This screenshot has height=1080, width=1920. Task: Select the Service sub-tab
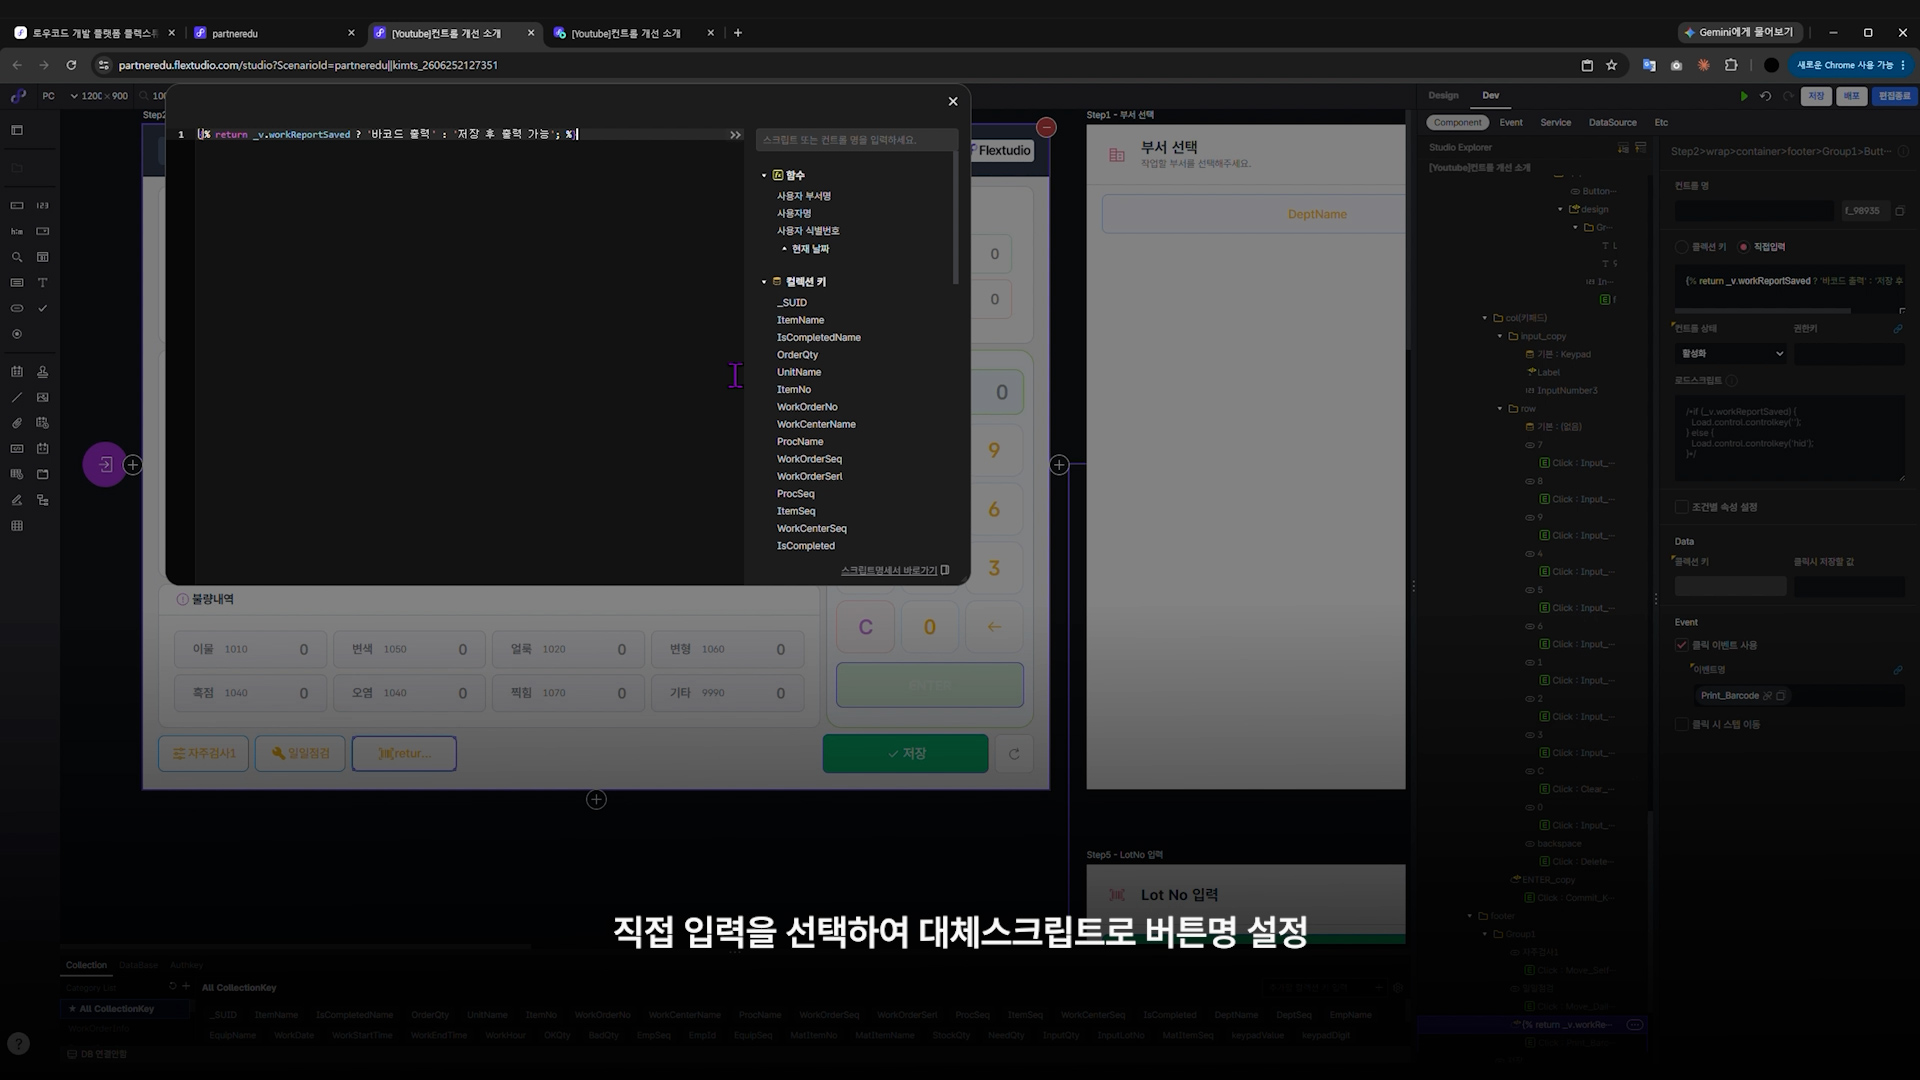[1555, 122]
